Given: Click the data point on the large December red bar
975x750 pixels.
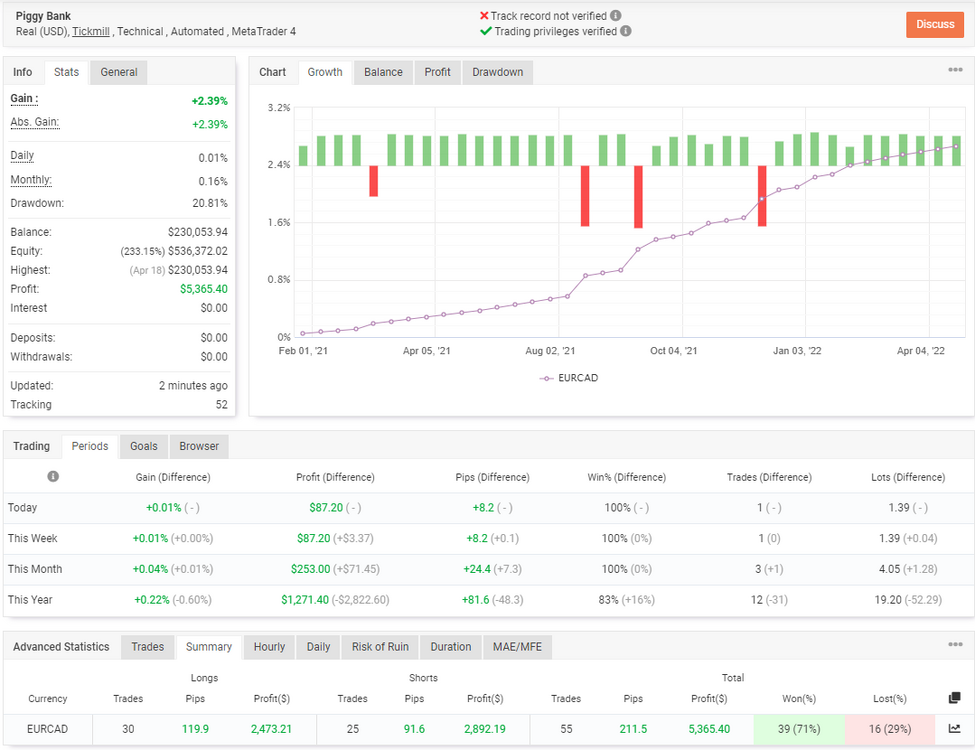Looking at the screenshot, I should coord(762,199).
